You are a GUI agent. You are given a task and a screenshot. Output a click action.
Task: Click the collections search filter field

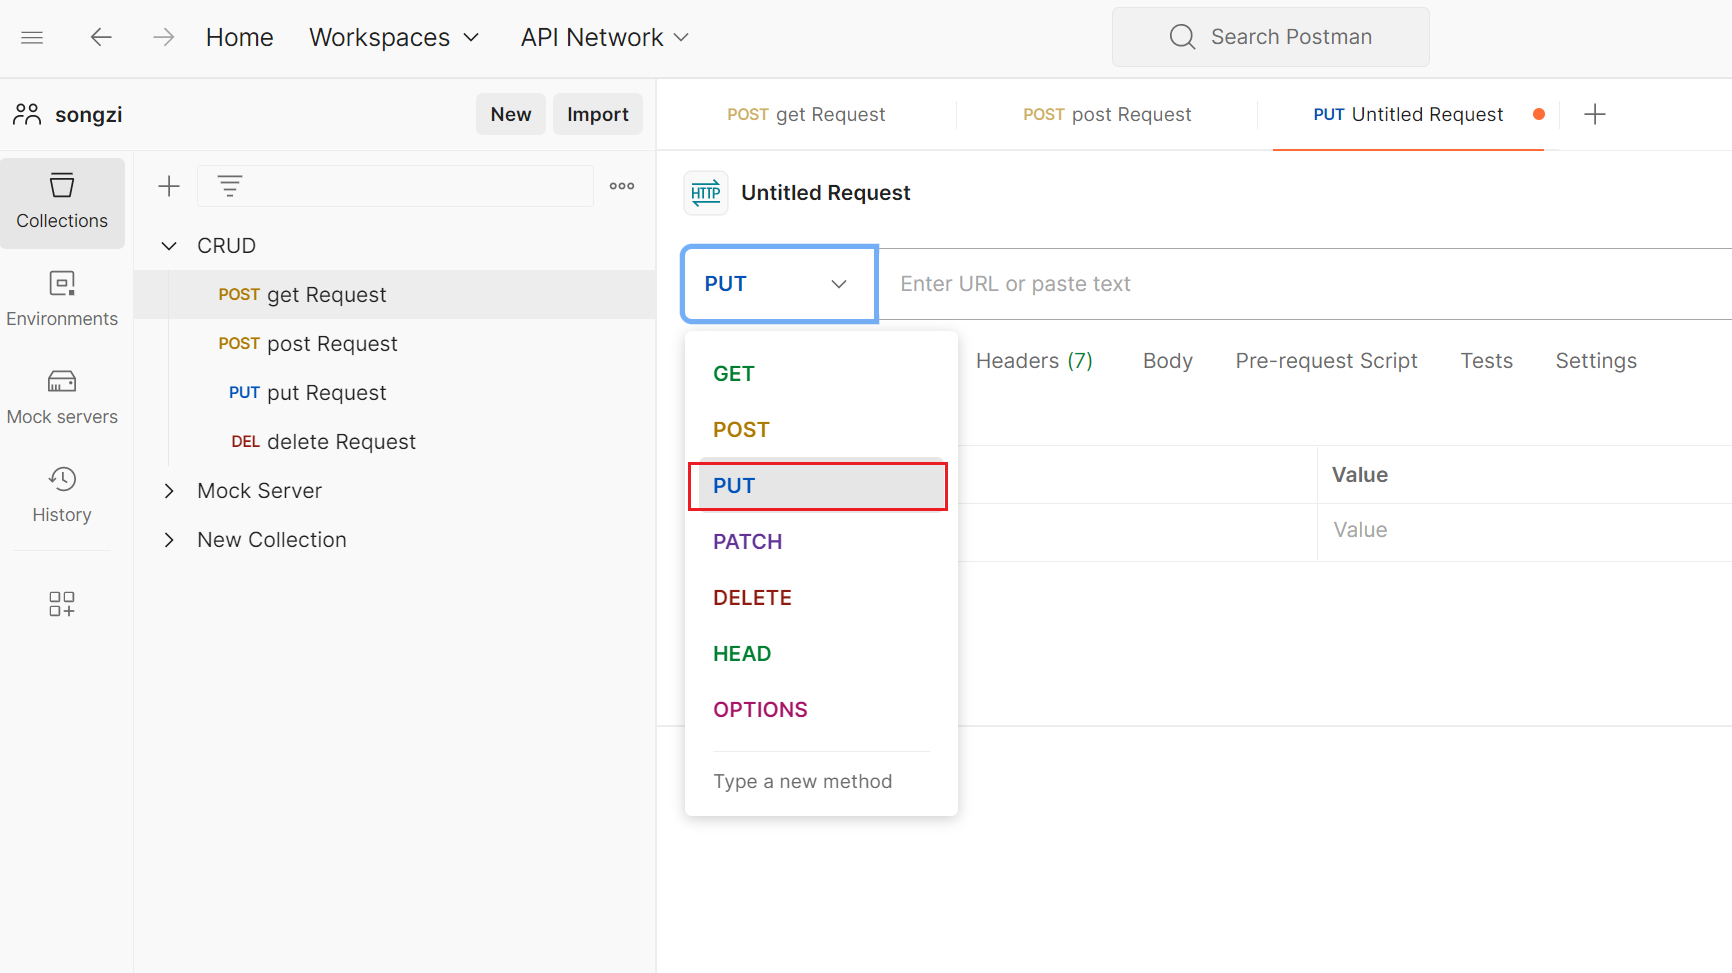click(x=395, y=186)
